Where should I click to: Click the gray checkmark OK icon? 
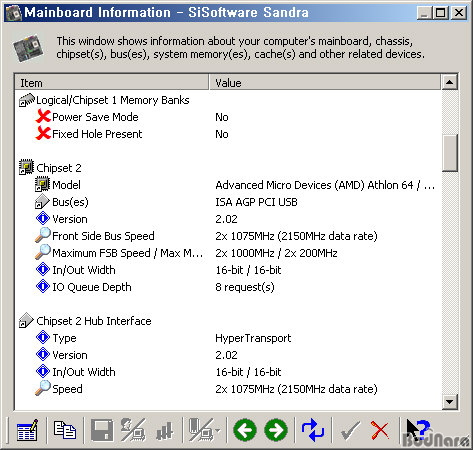pos(350,431)
